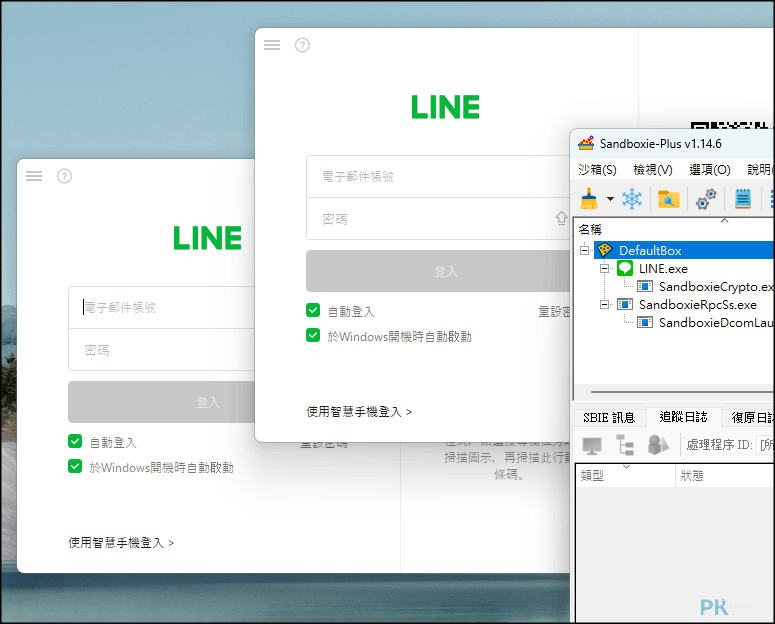
Task: Click 密碼 field in front LINE window
Action: 438,219
